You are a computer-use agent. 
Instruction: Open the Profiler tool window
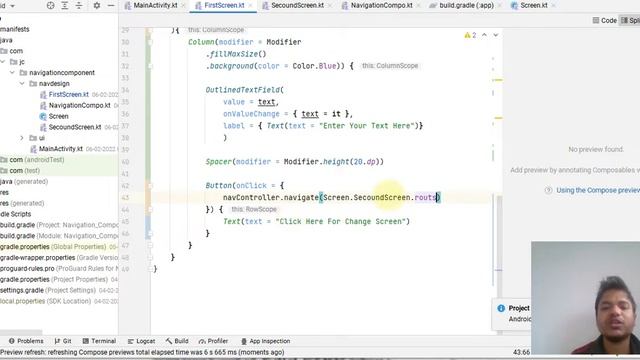(x=213, y=341)
